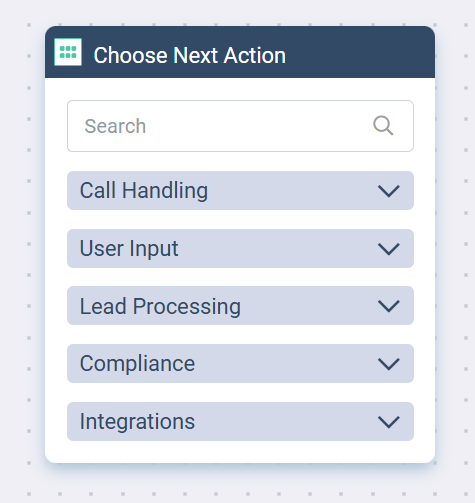
Task: Select the Choose Next Action title text
Action: click(x=189, y=55)
